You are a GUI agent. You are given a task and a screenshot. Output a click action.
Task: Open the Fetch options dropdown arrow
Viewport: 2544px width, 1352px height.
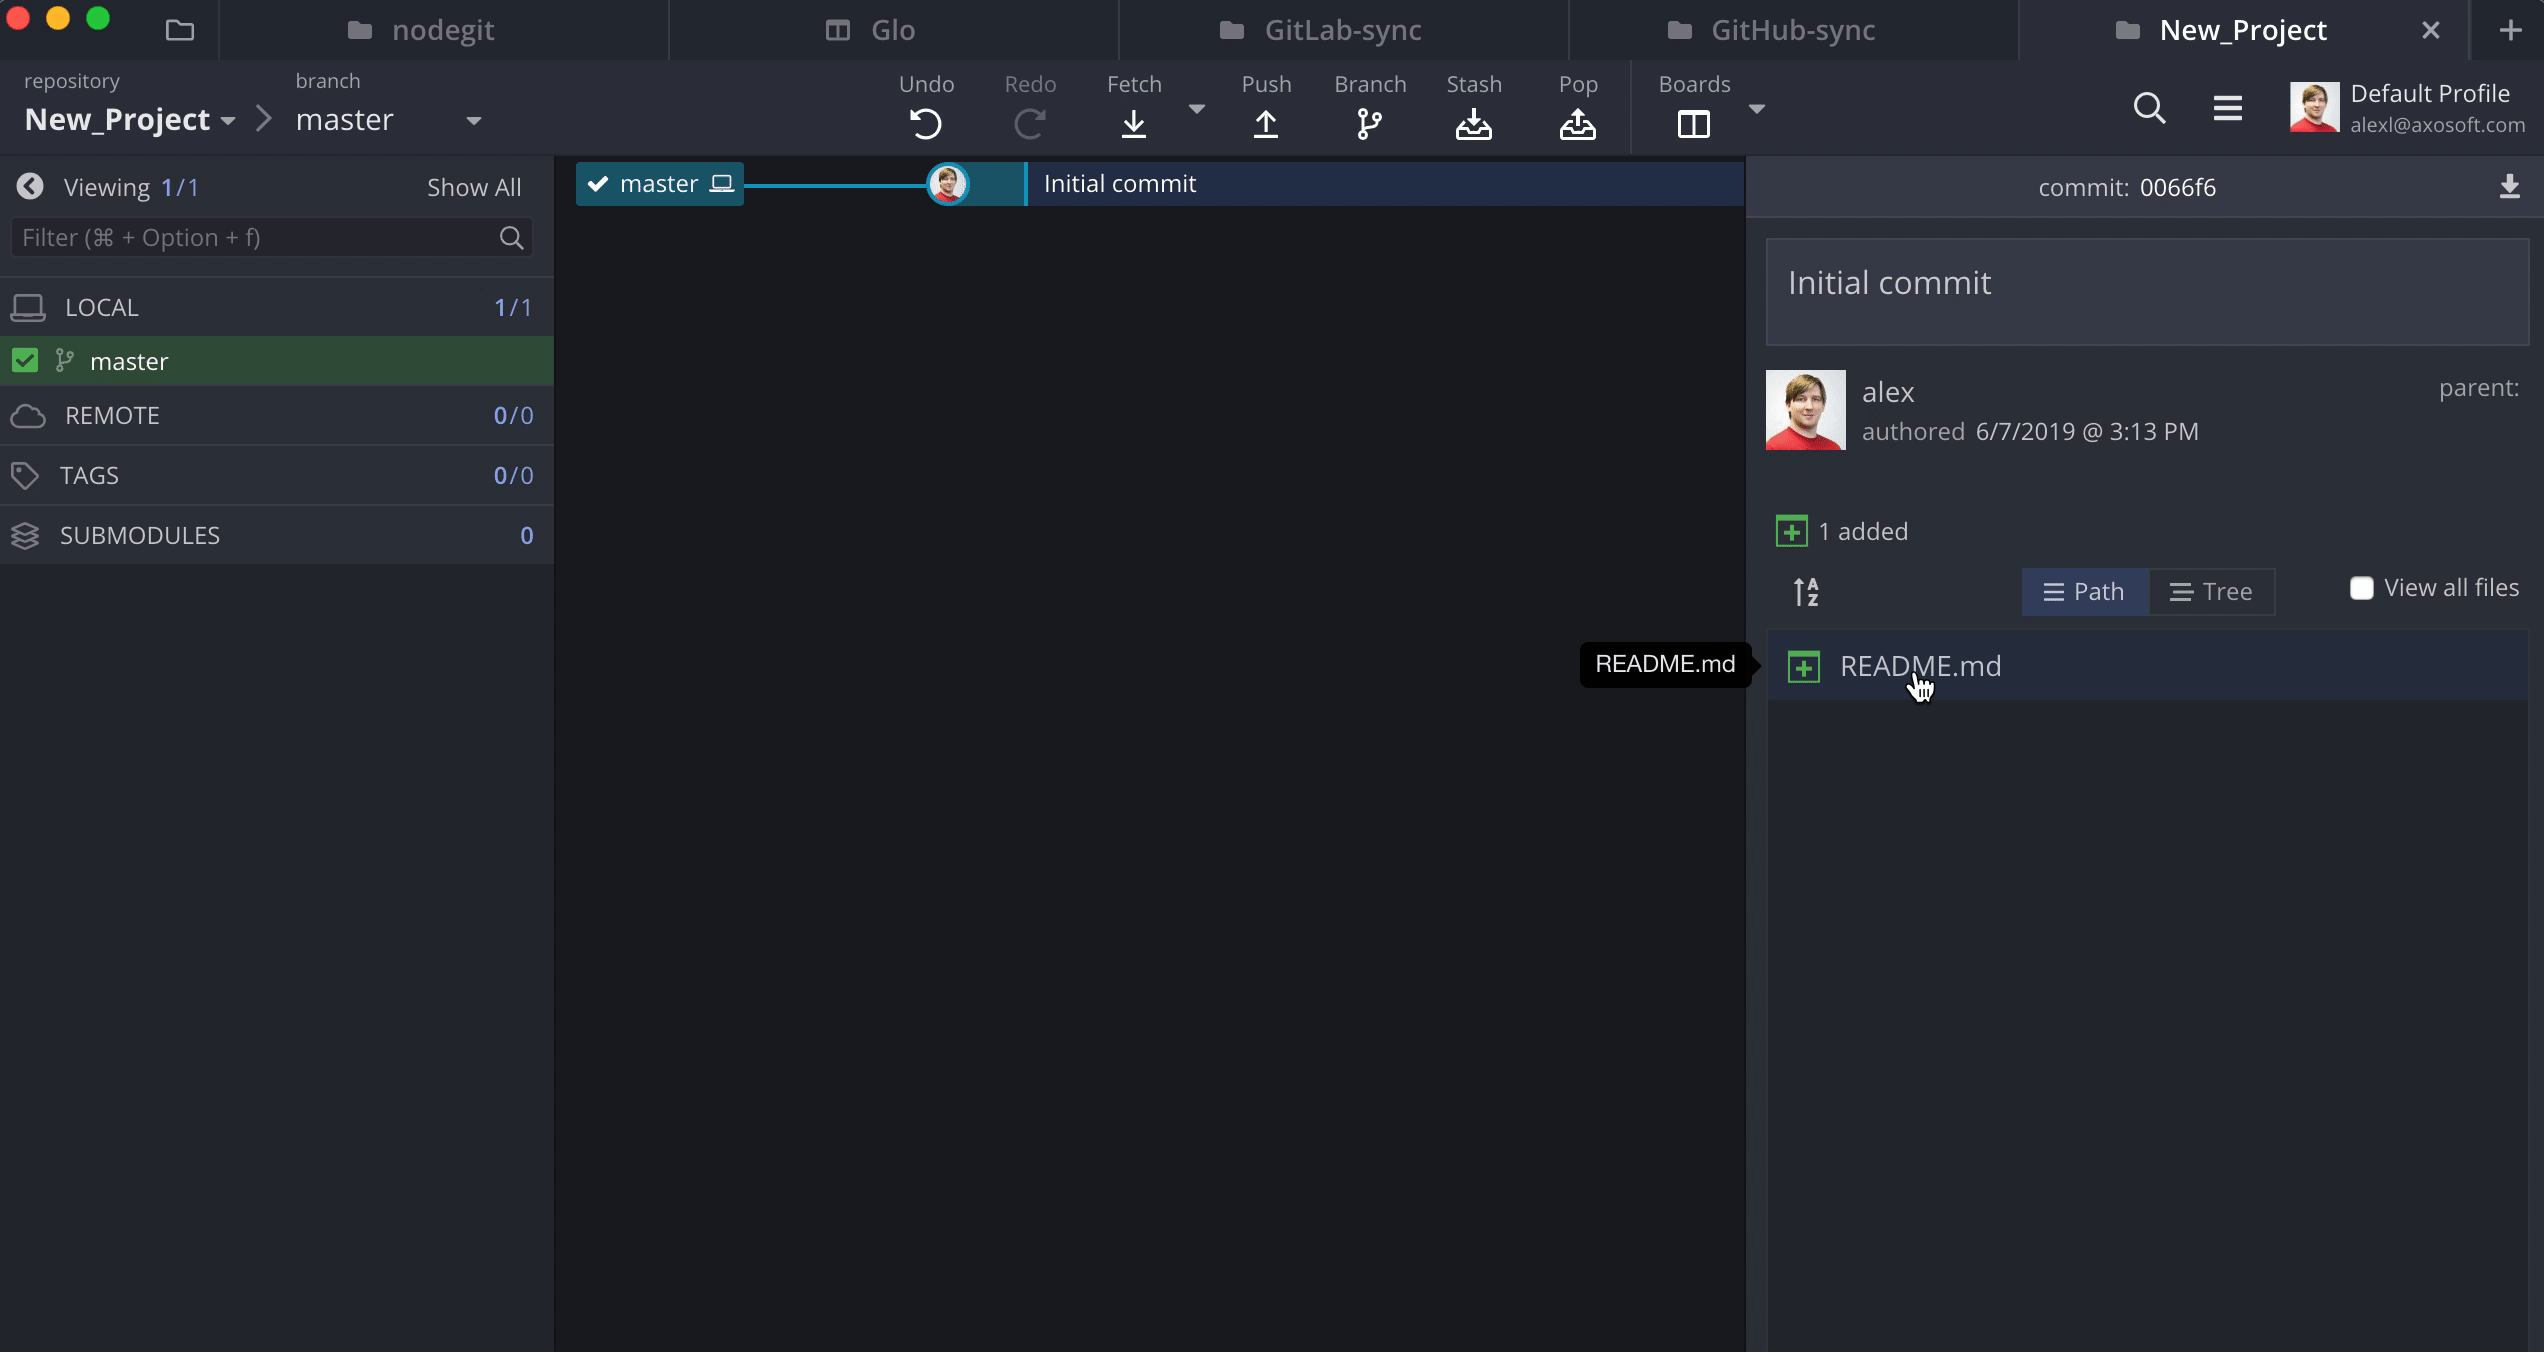(1196, 108)
